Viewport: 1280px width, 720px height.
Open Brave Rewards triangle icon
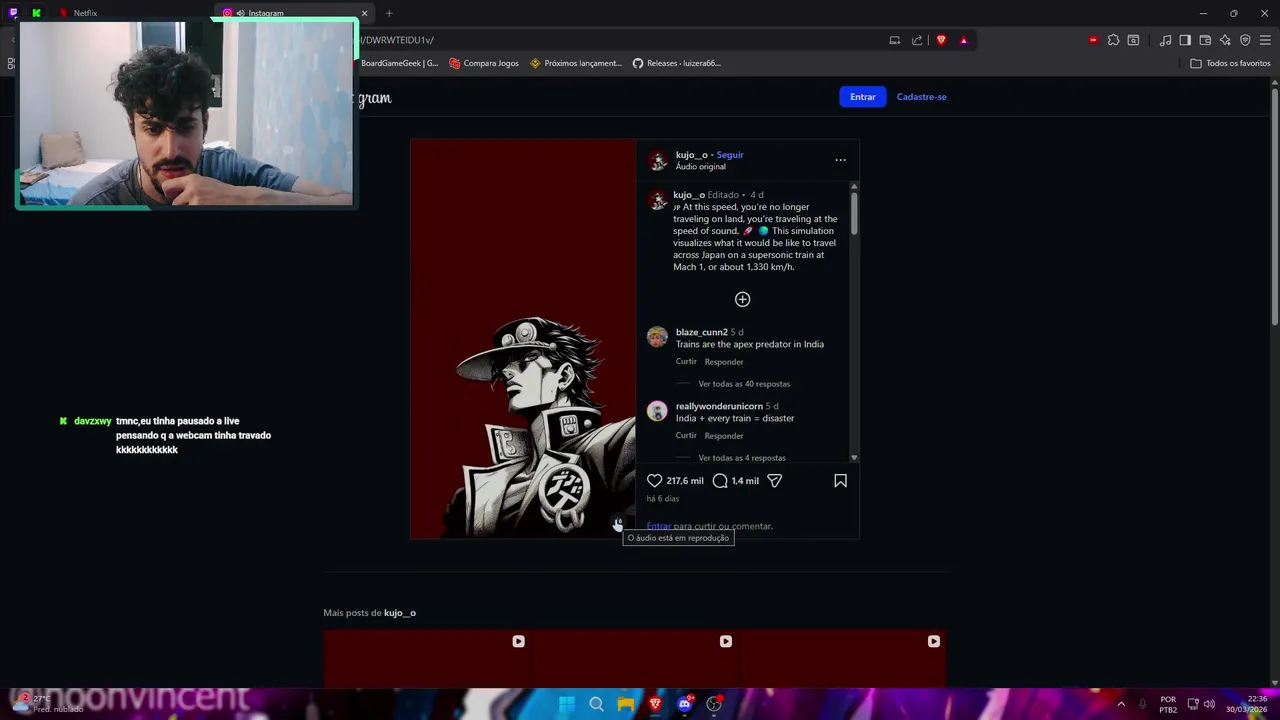pyautogui.click(x=963, y=40)
